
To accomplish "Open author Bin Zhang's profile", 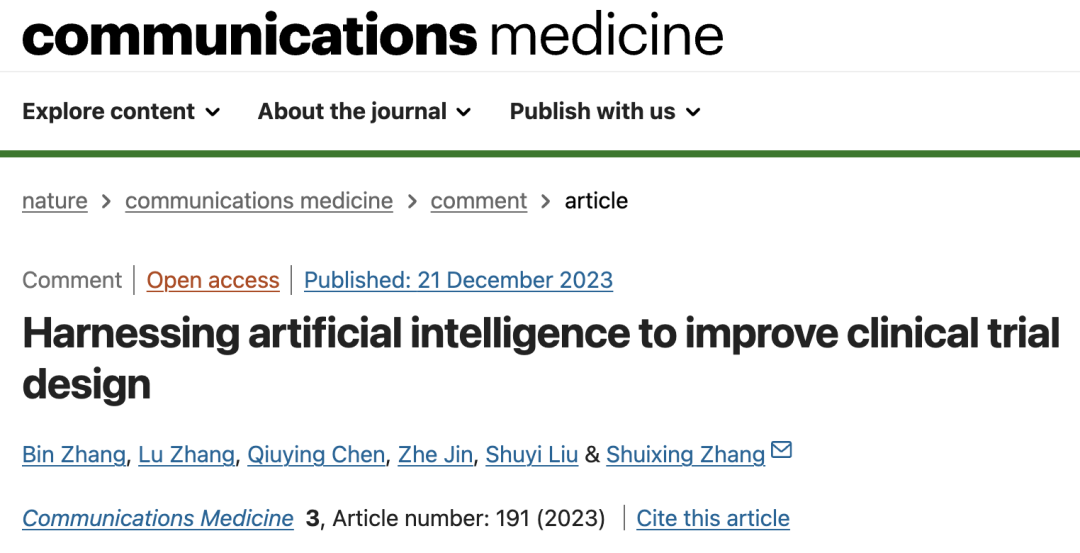I will (x=74, y=455).
